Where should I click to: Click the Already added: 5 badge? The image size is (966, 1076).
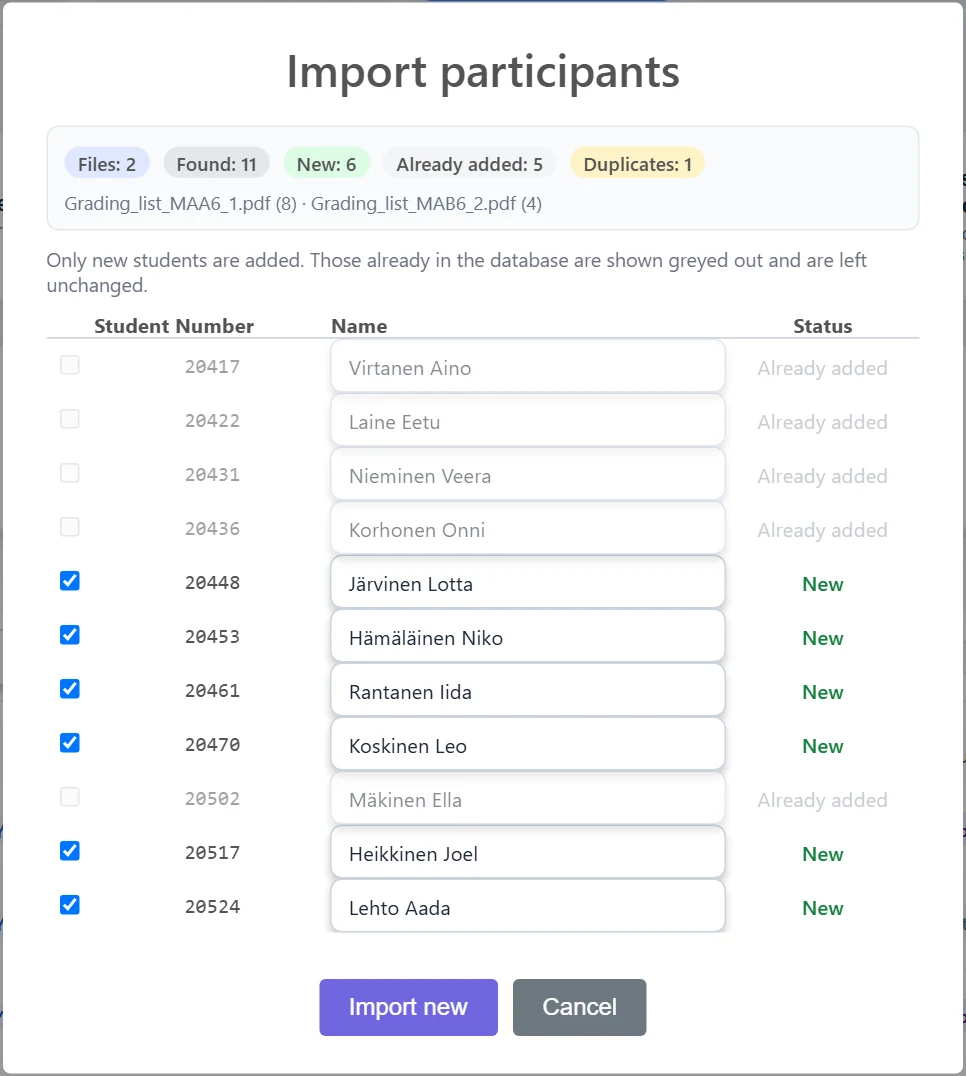tap(469, 164)
